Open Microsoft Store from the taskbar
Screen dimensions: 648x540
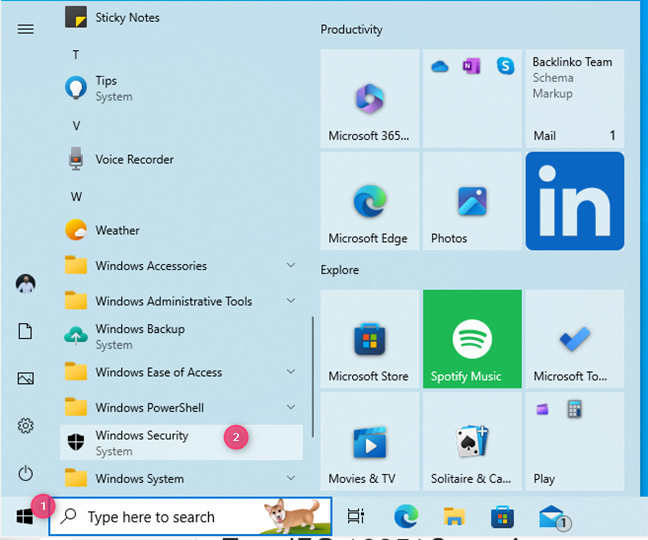pyautogui.click(x=503, y=516)
